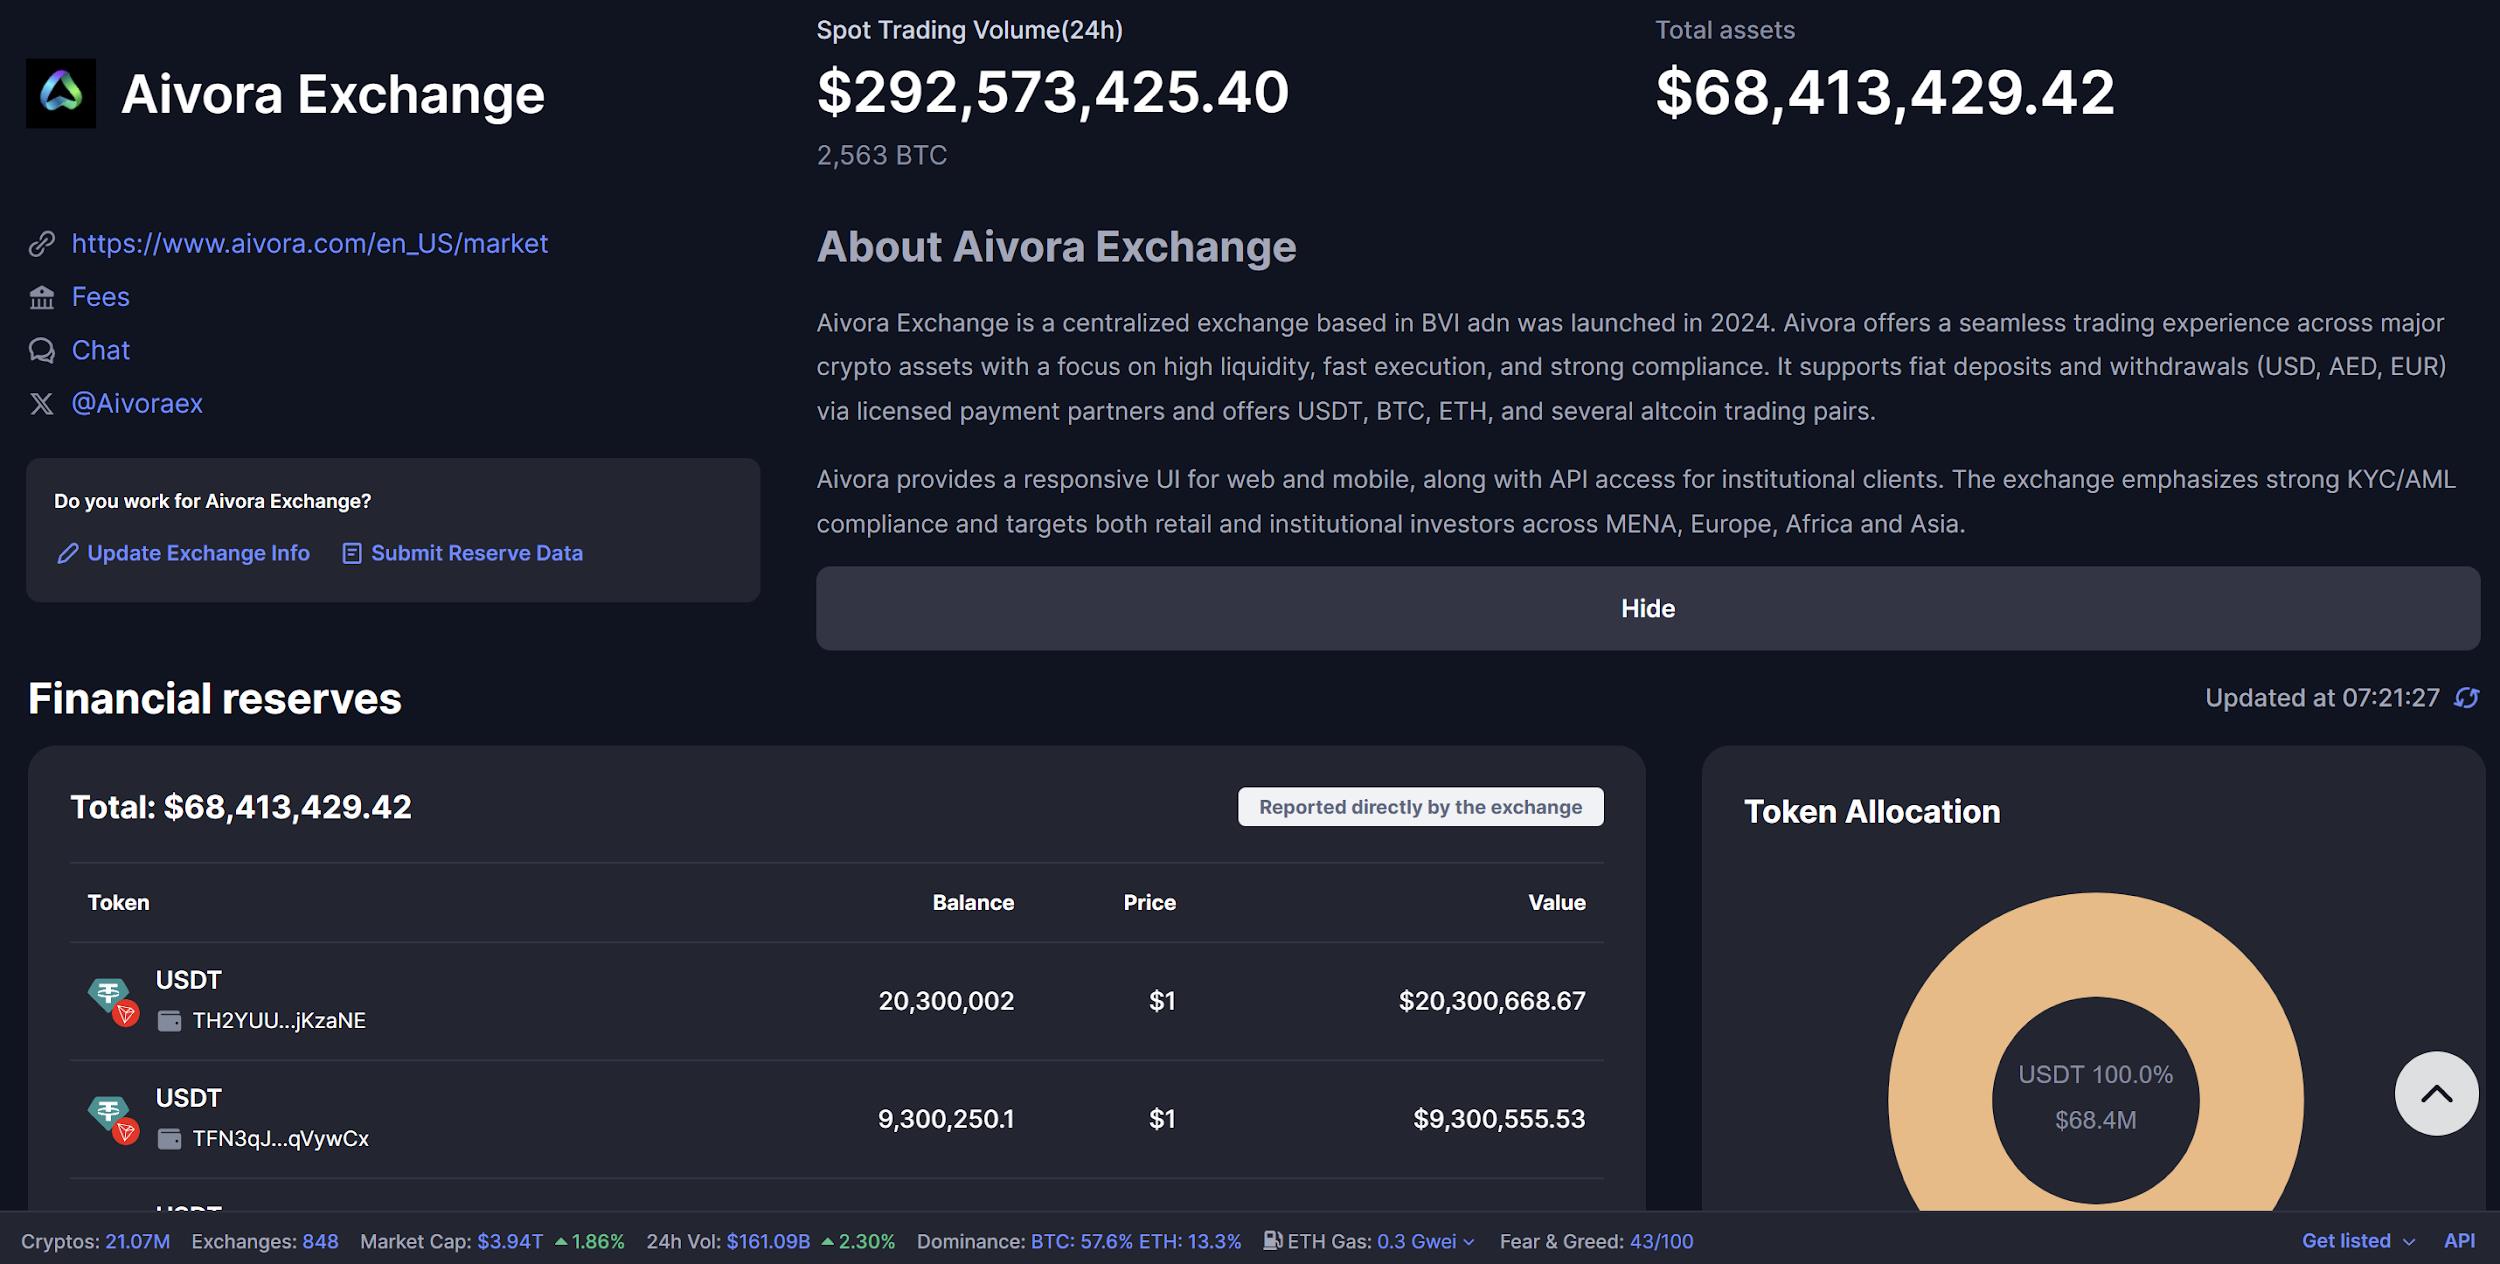
Task: Click the Cryptos count 21.07M
Action: point(138,1241)
